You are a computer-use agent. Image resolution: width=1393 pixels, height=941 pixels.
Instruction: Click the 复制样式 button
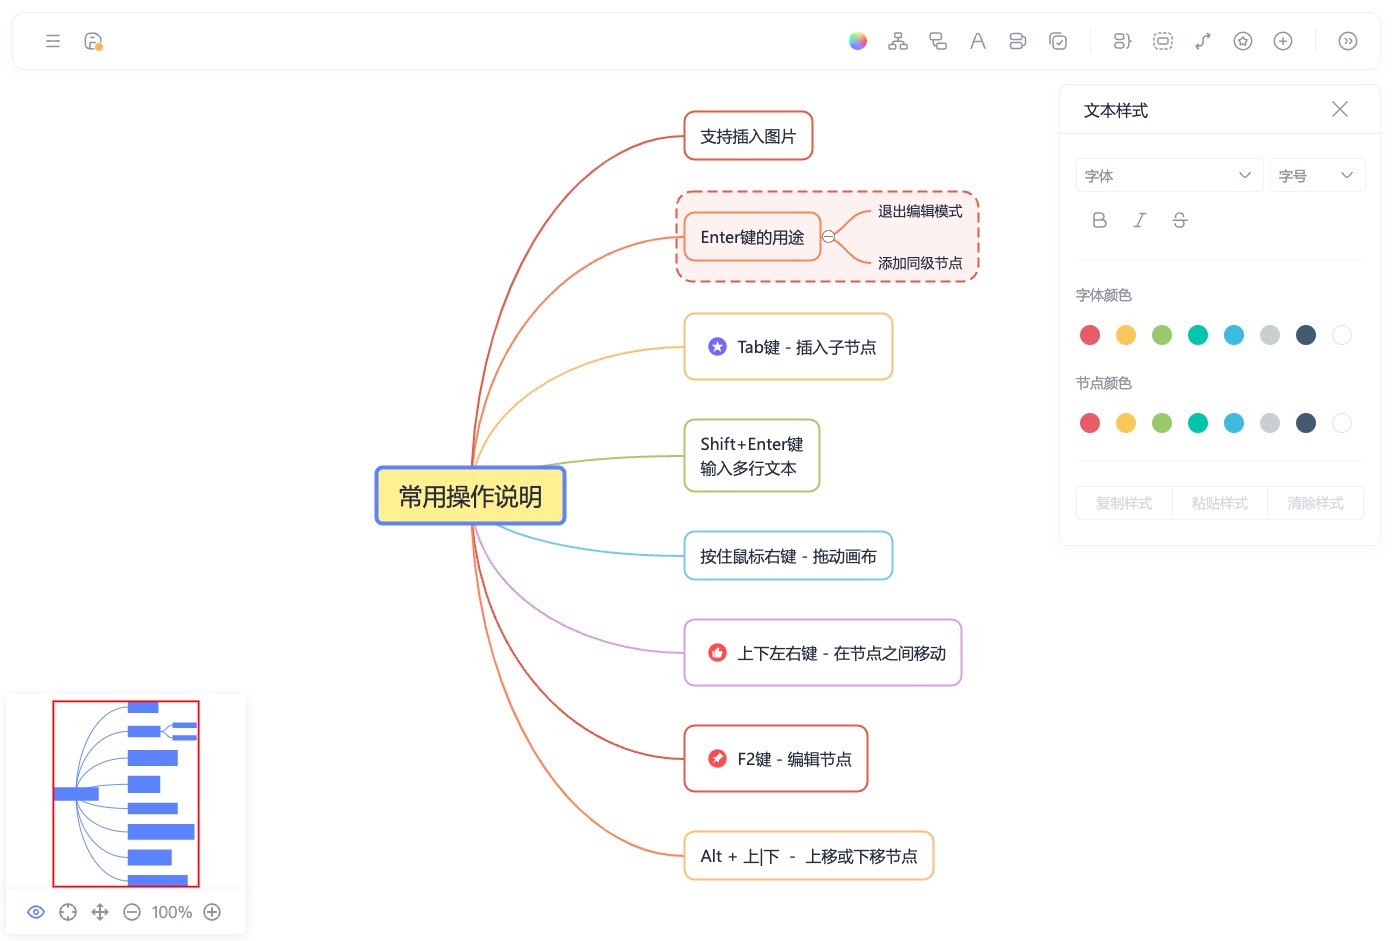(1124, 503)
